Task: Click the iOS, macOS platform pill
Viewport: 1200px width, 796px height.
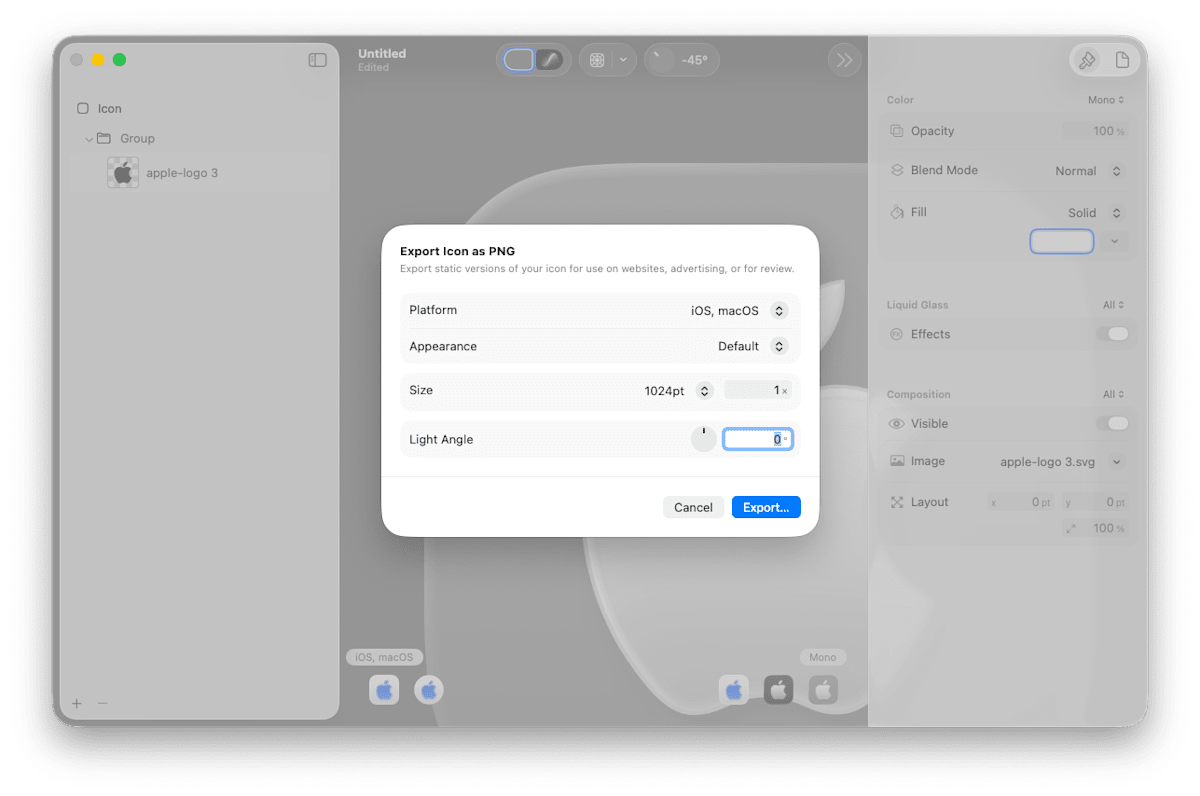Action: 385,657
